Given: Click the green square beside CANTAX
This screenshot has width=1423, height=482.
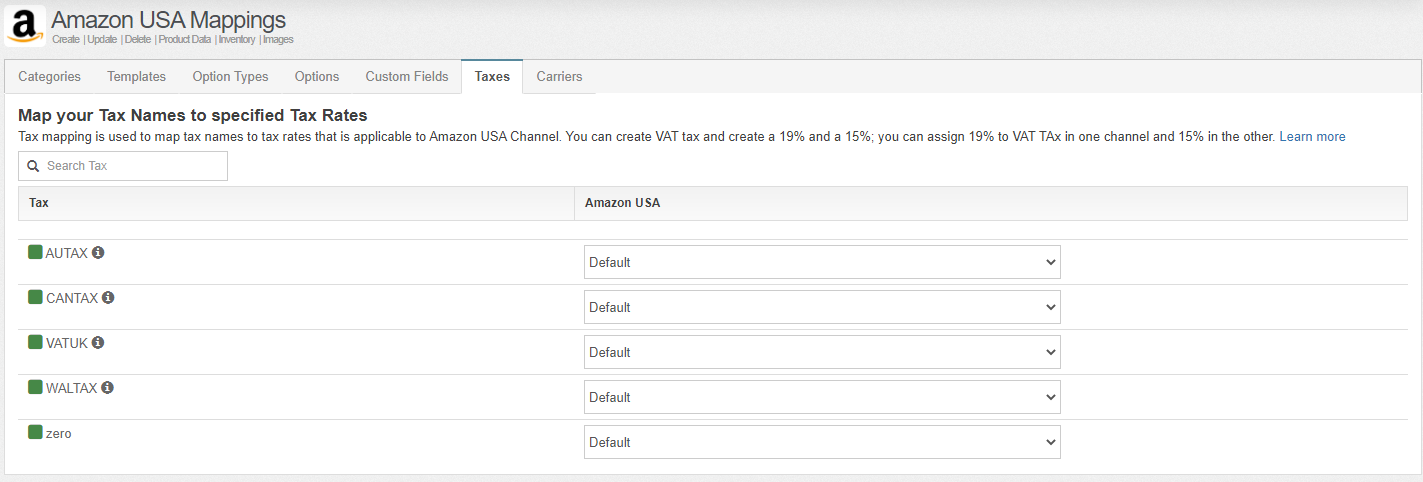Looking at the screenshot, I should (35, 297).
